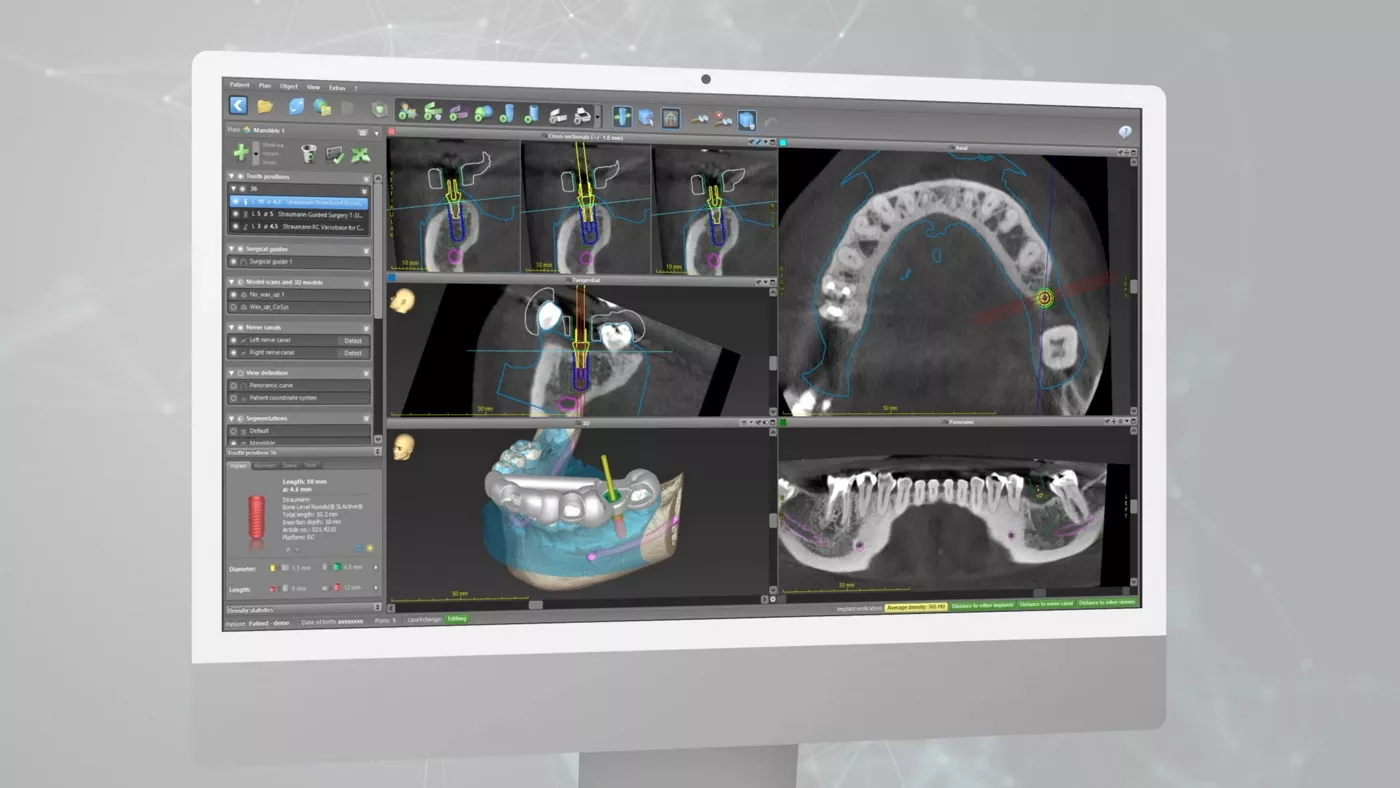Click the 3D view horizontal scrollbar handle
The width and height of the screenshot is (1400, 788).
coord(536,605)
